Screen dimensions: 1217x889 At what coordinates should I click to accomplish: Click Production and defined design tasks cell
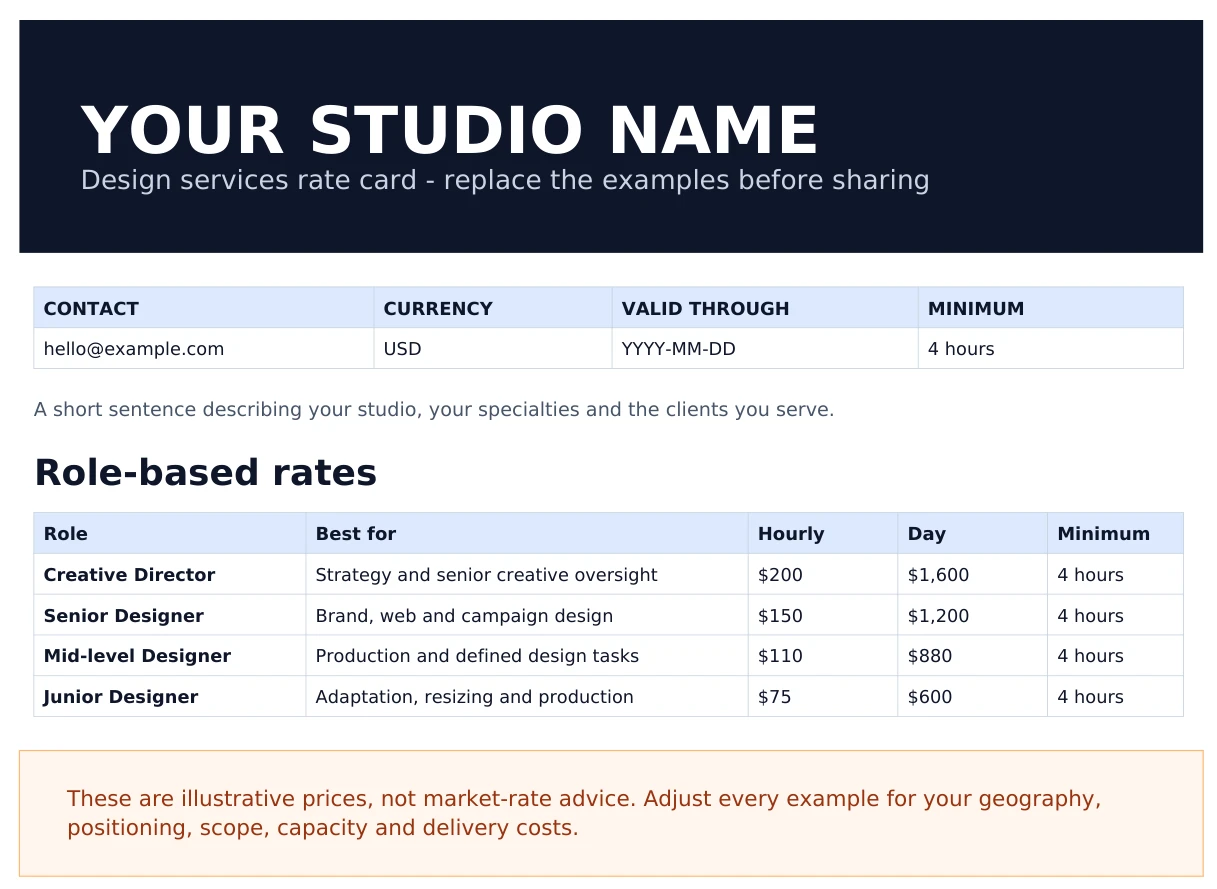pyautogui.click(x=527, y=656)
